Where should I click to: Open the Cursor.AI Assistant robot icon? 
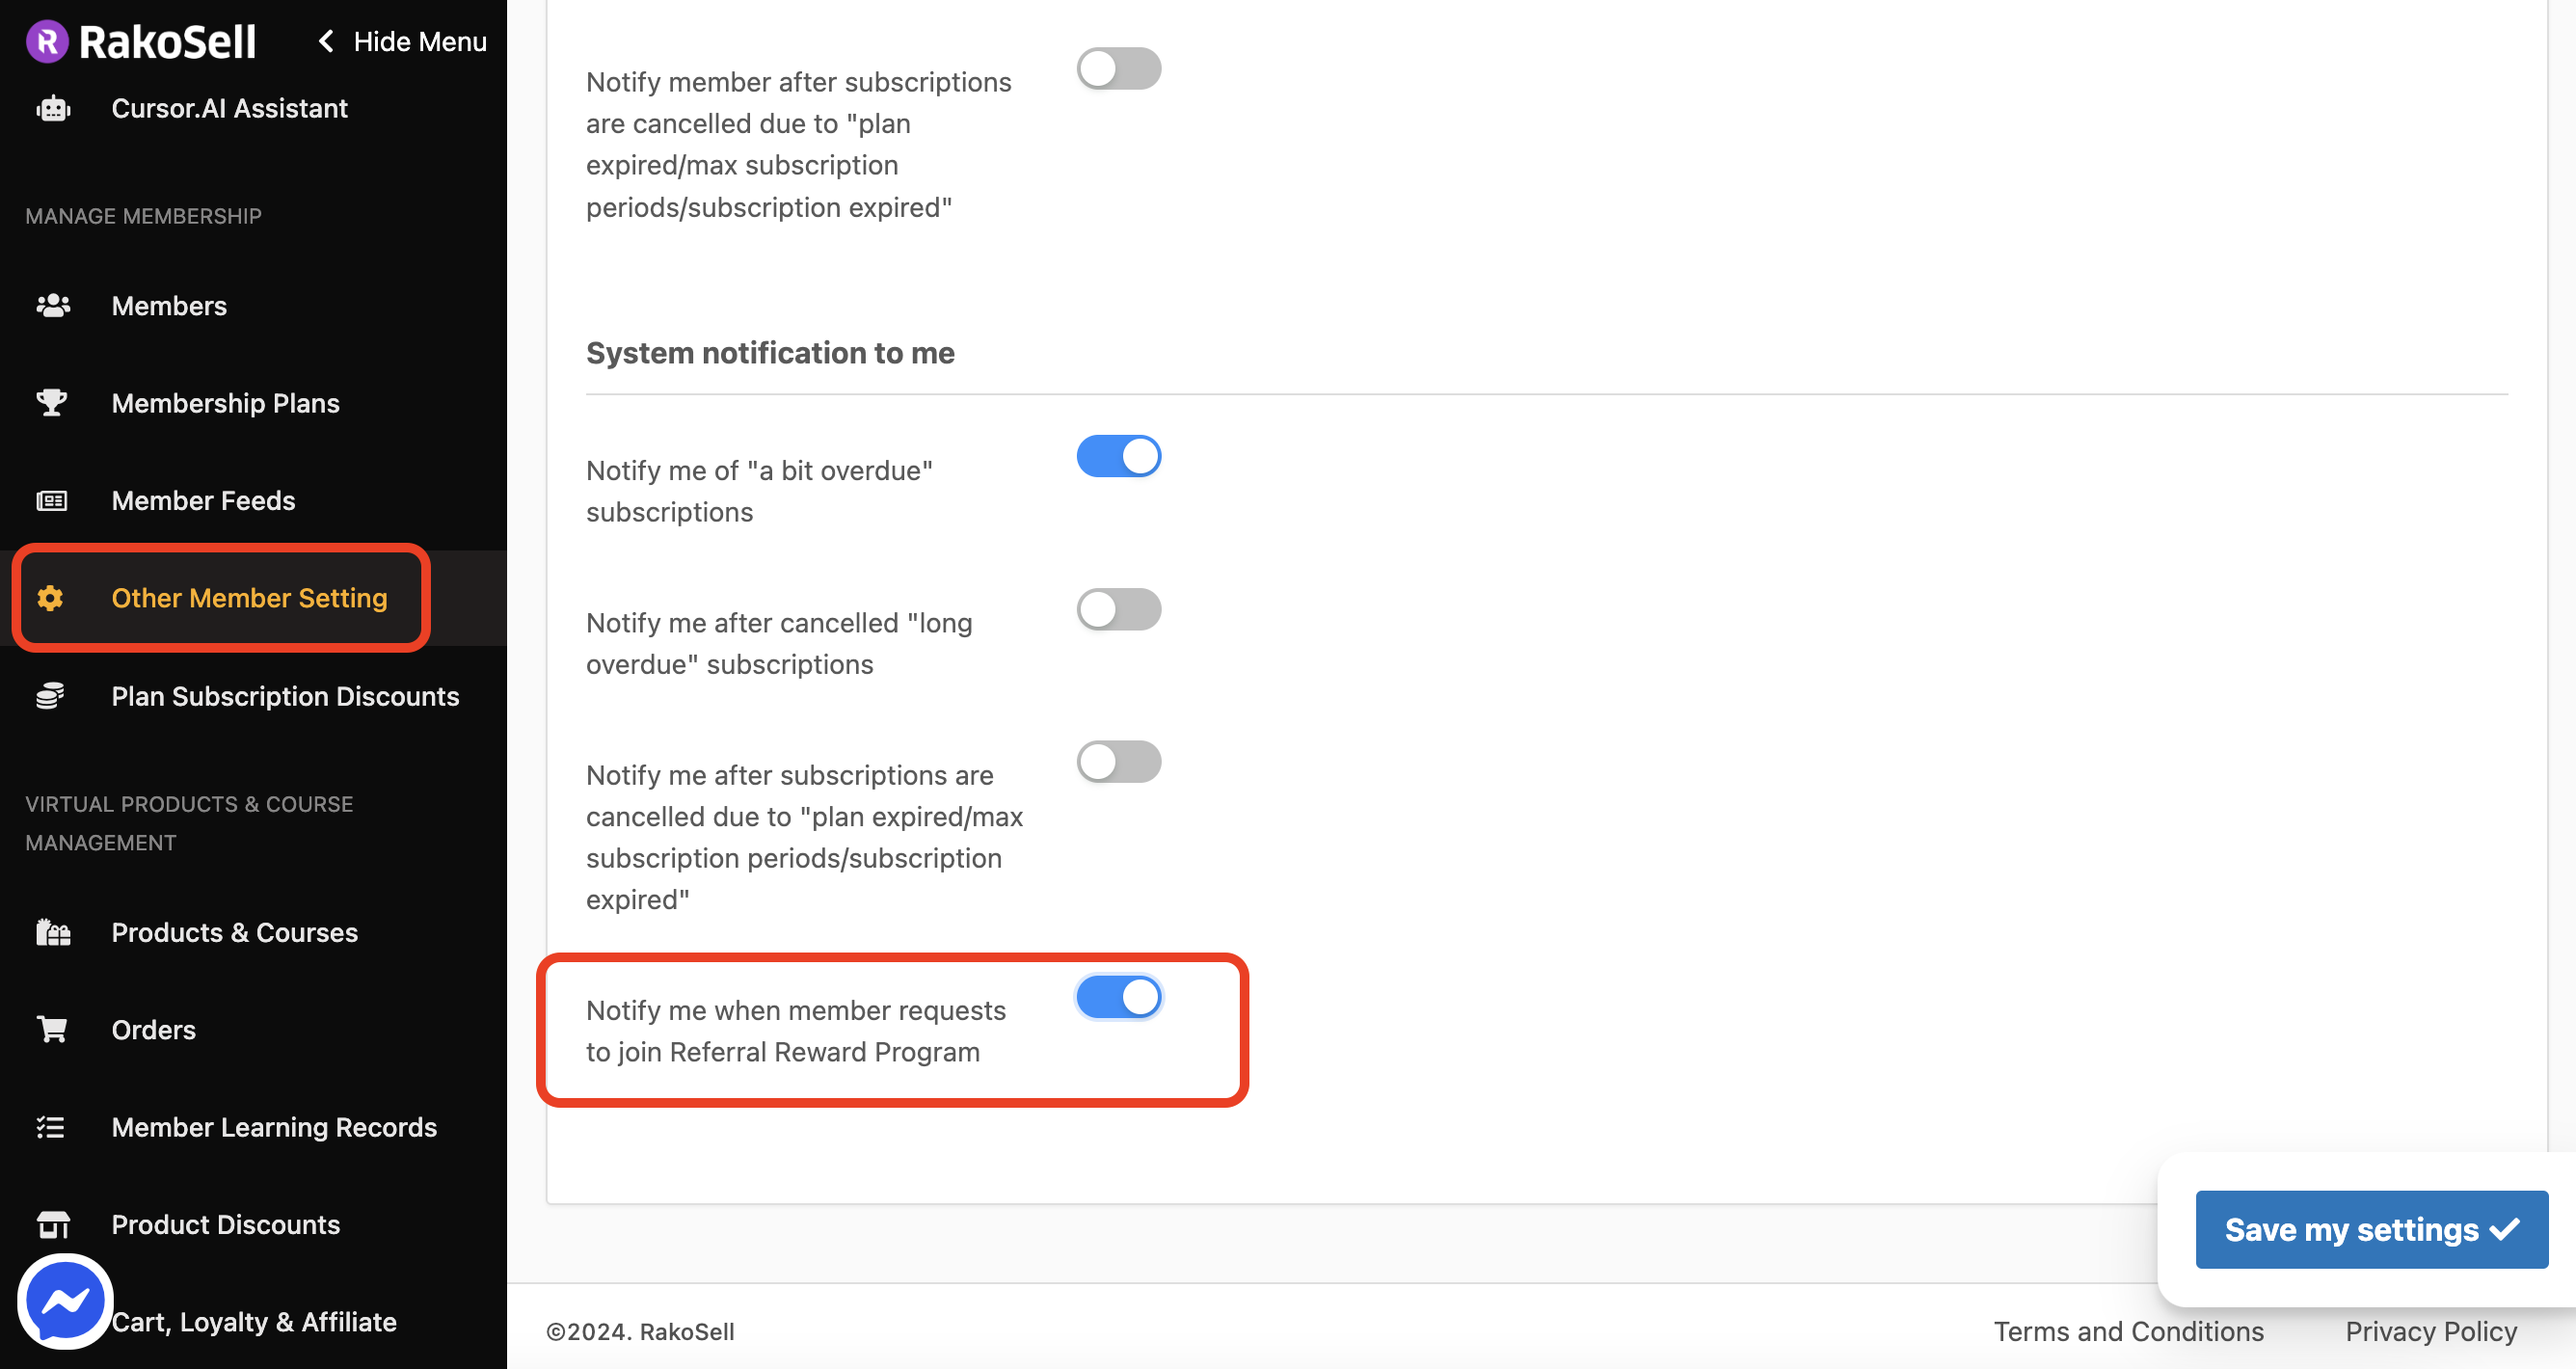click(53, 108)
